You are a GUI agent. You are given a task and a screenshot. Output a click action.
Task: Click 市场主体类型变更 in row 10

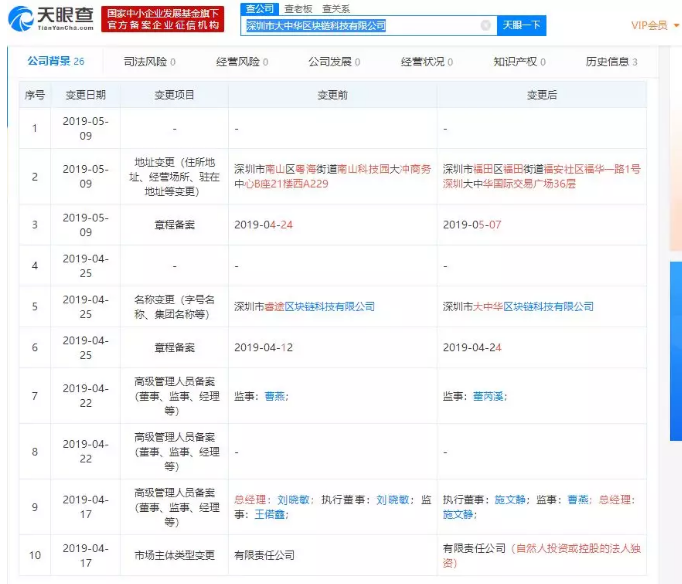(x=174, y=555)
